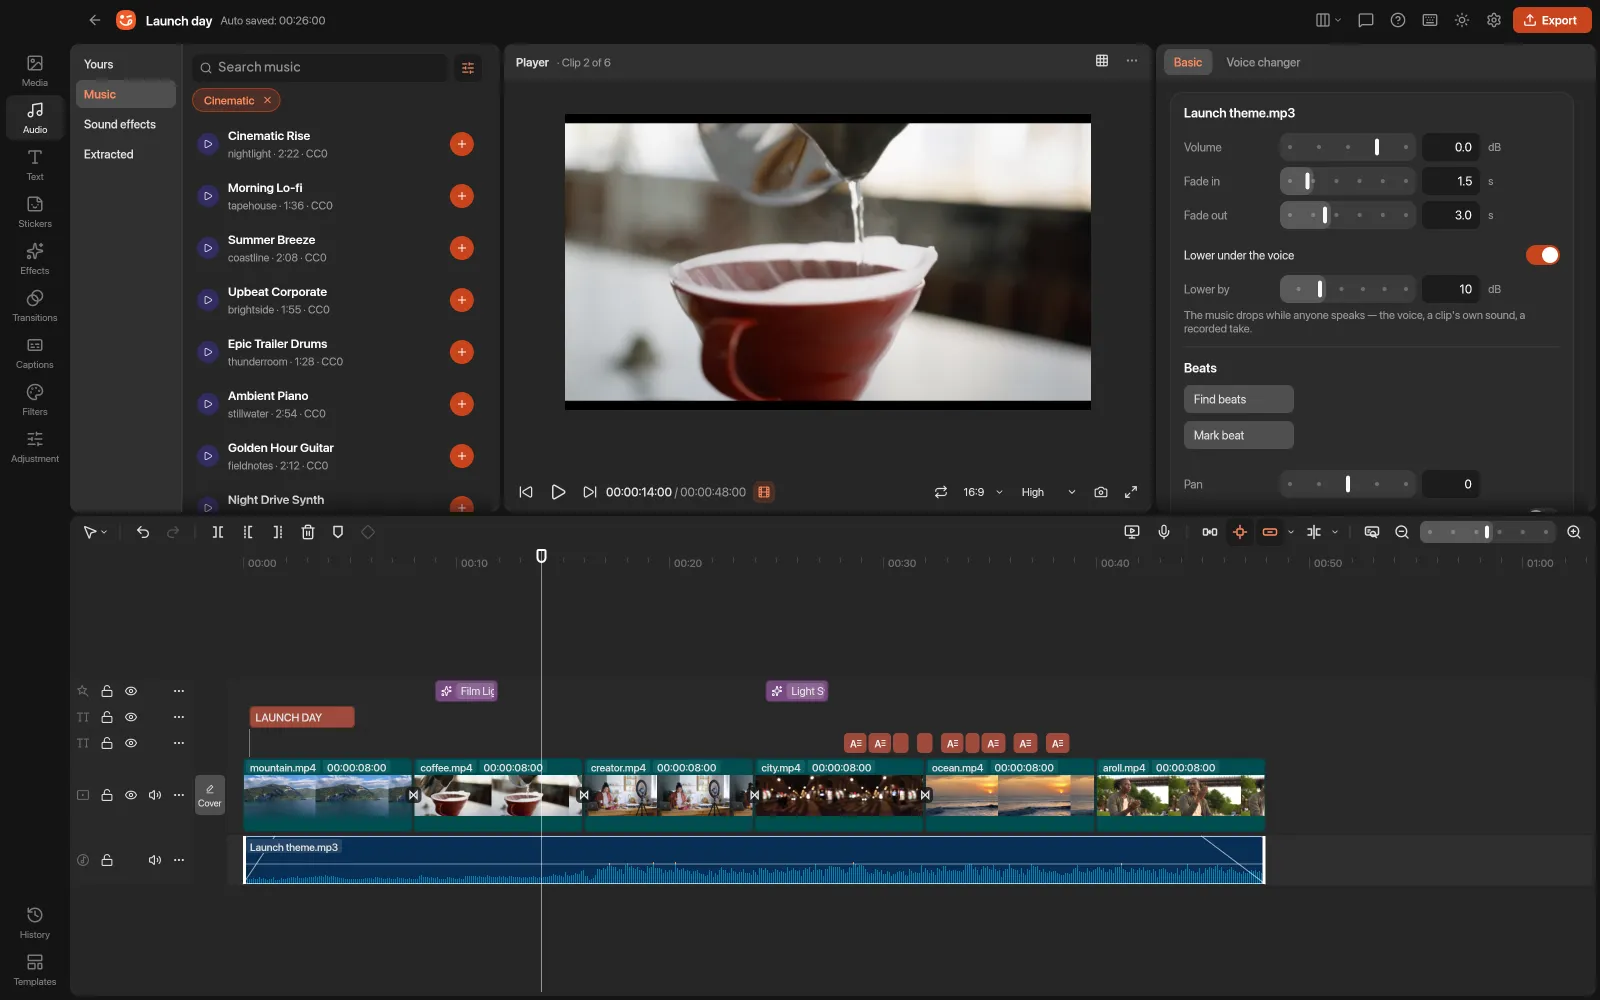Delete the selected clip with the trash icon
Viewport: 1600px width, 1000px height.
(308, 532)
